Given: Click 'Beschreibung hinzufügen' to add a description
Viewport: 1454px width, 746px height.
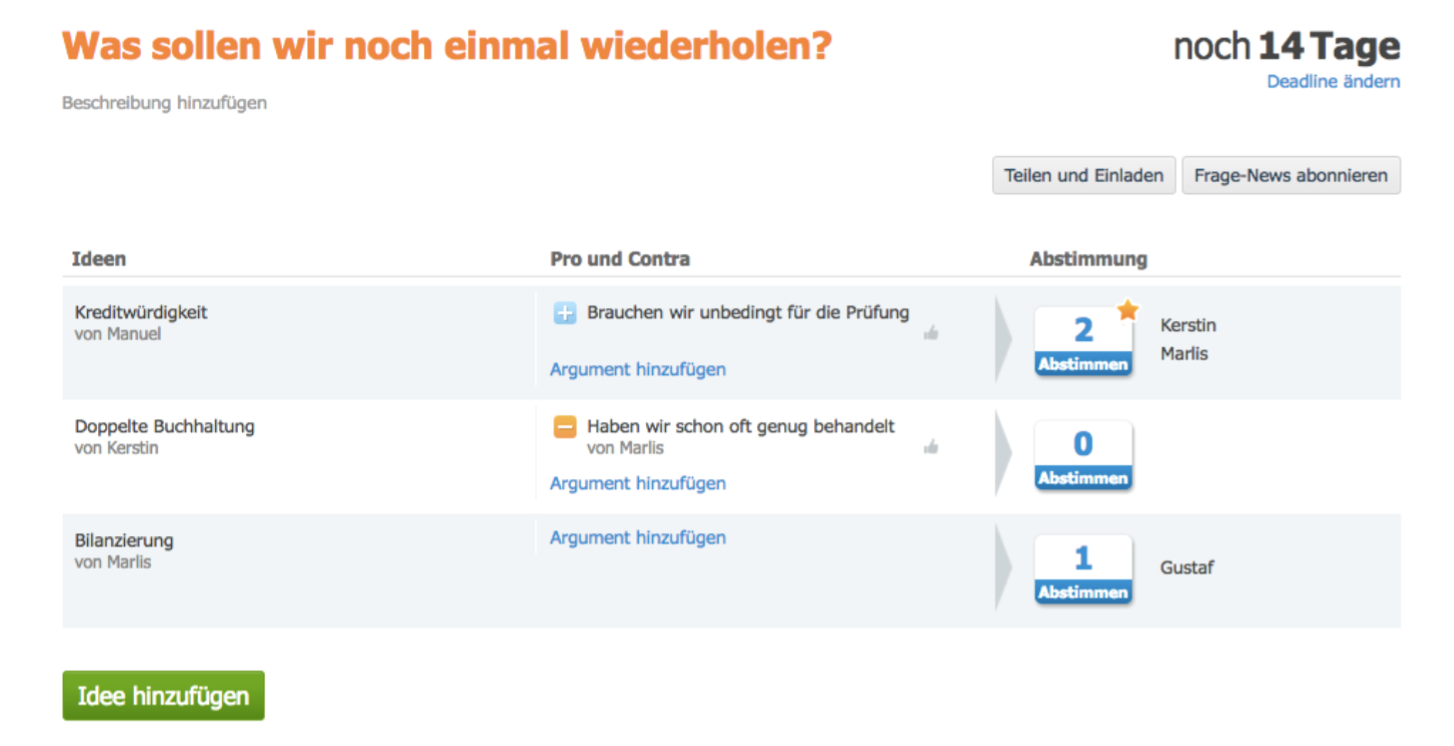Looking at the screenshot, I should pyautogui.click(x=164, y=103).
